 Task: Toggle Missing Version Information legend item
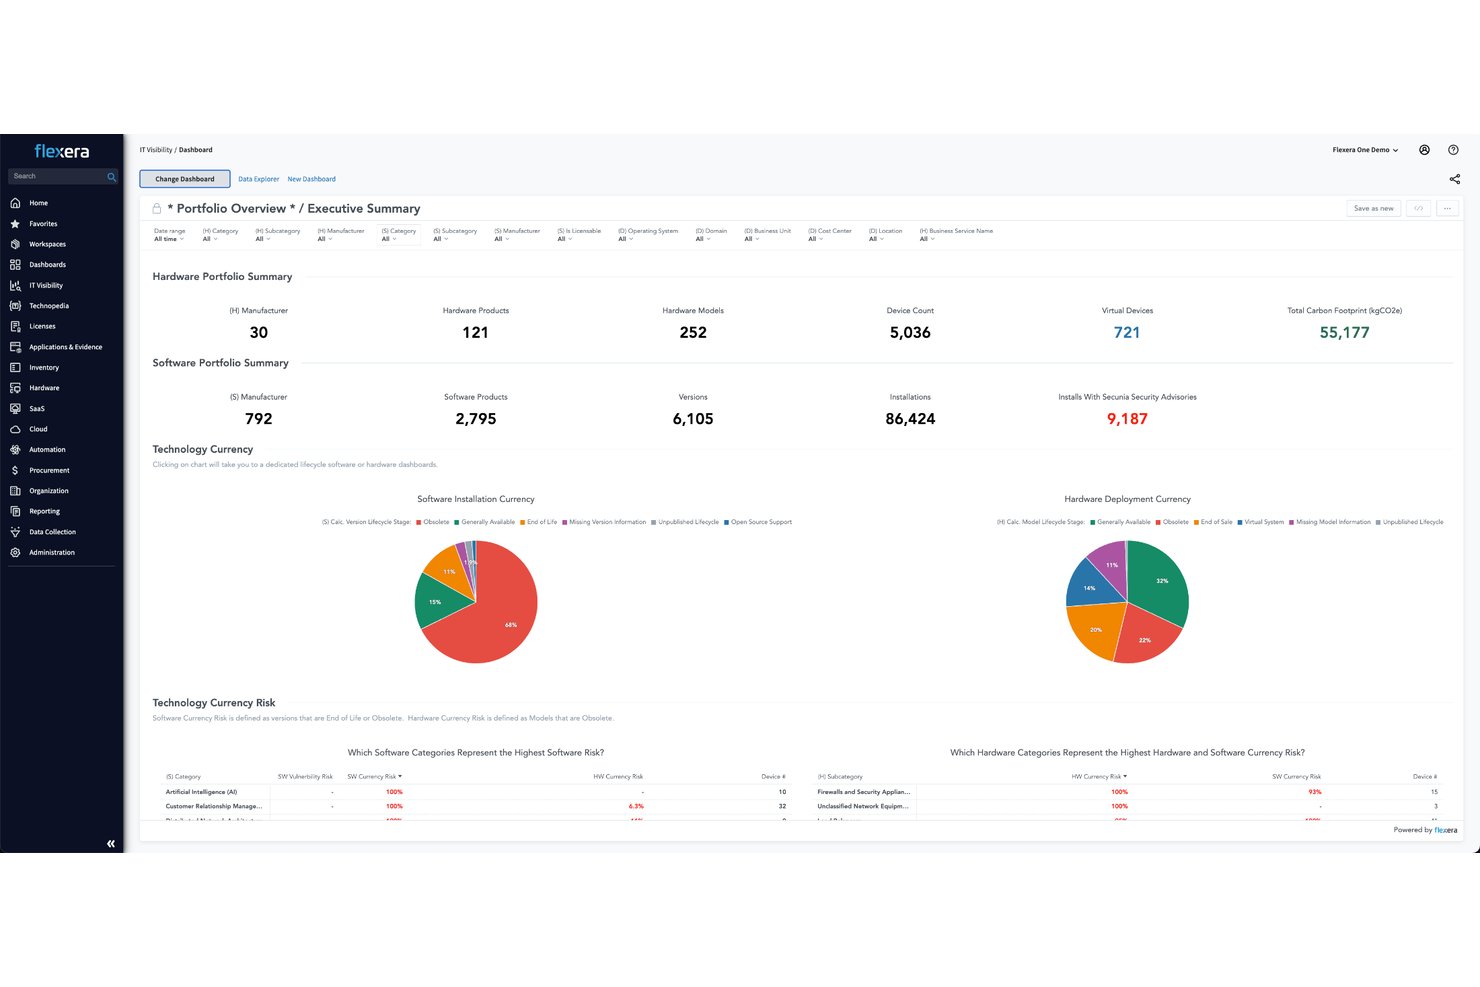pyautogui.click(x=604, y=522)
